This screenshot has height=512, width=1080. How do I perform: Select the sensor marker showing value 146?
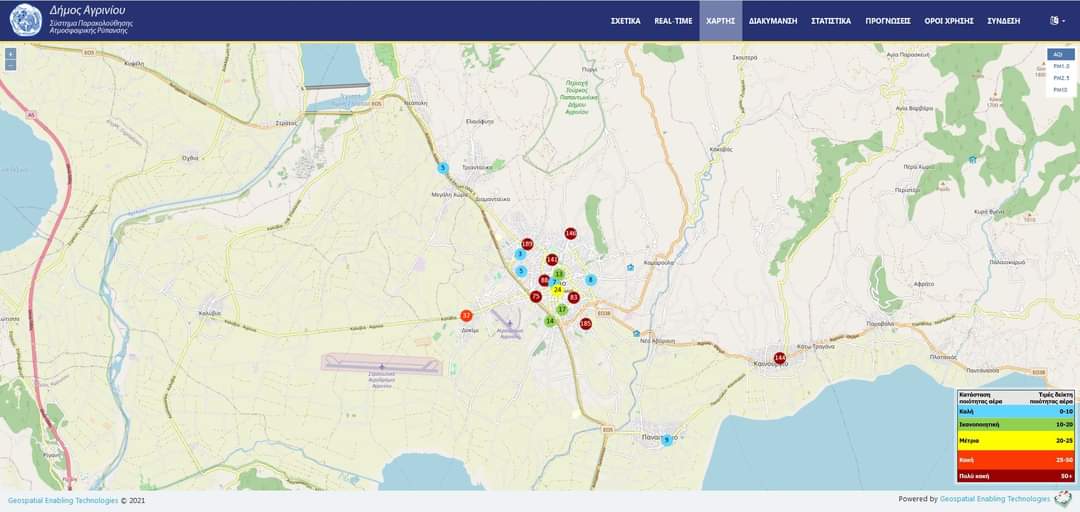570,233
